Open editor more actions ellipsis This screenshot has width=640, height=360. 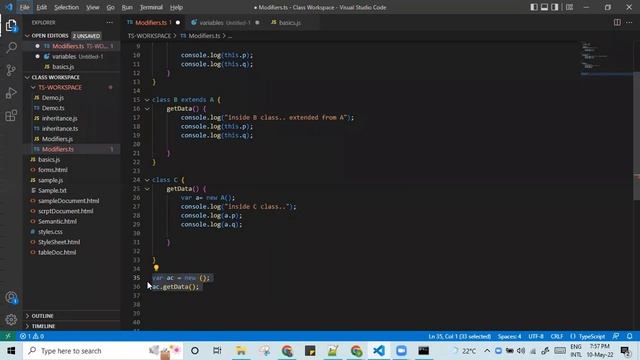[629, 22]
